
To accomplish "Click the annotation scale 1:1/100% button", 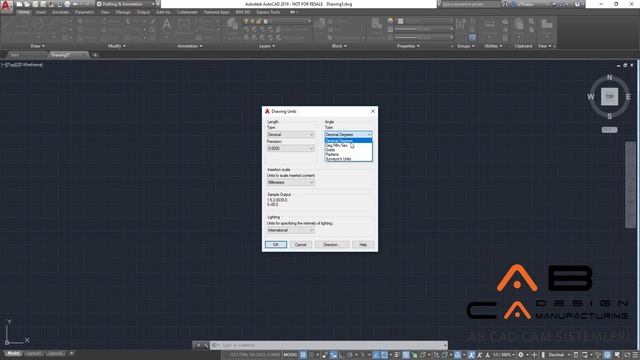I will [x=503, y=355].
